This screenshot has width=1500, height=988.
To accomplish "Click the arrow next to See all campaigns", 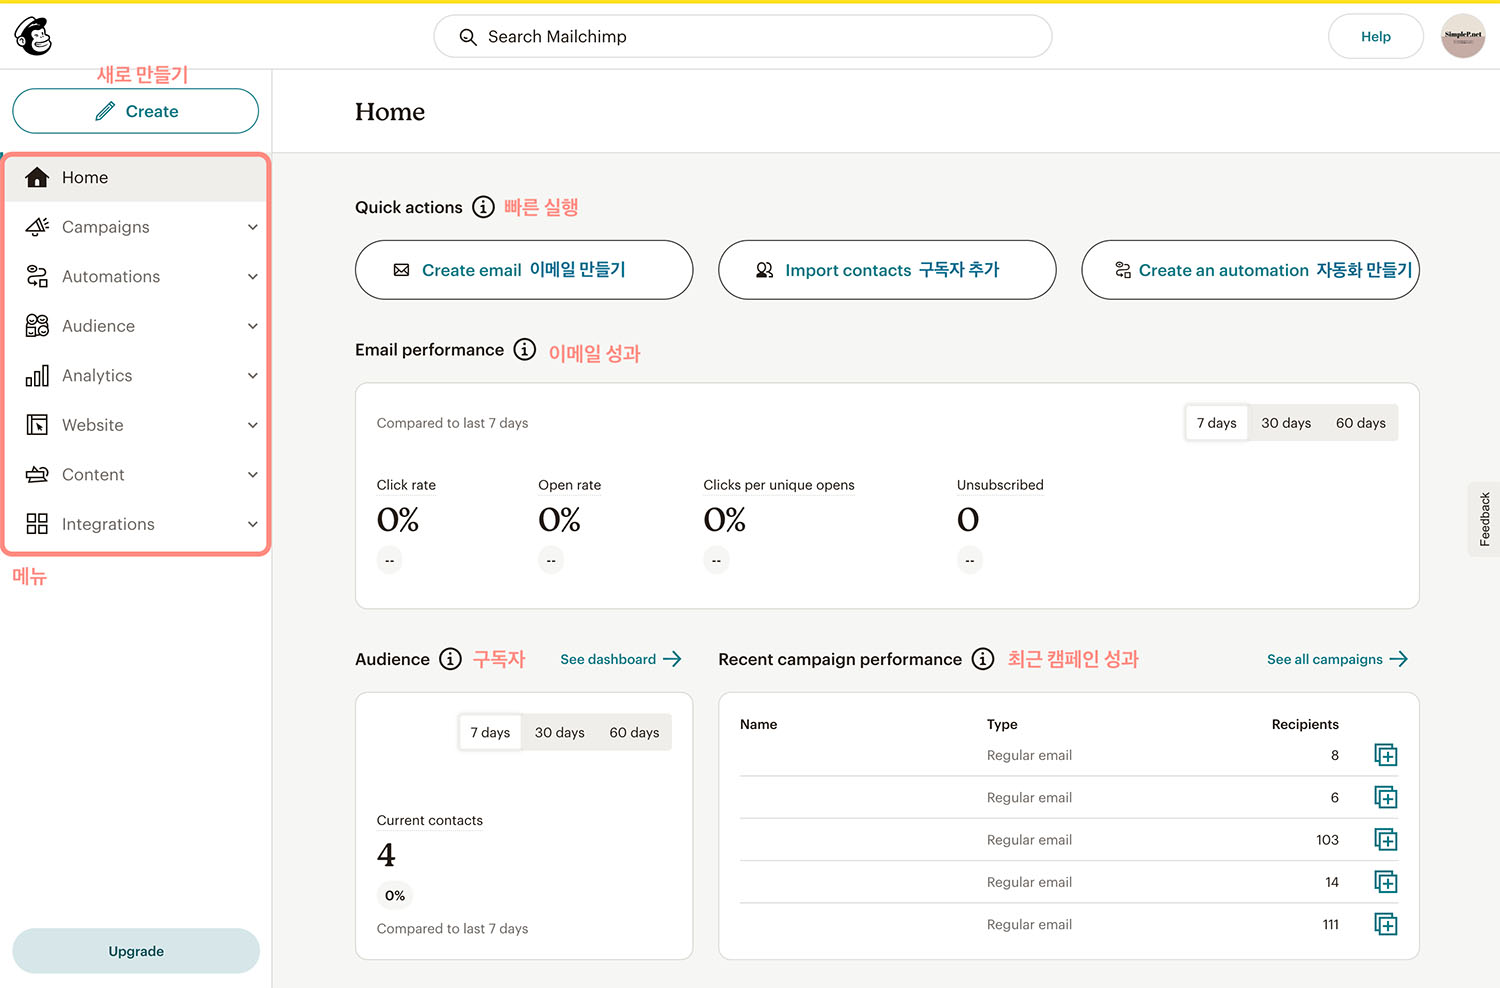I will pos(1398,659).
